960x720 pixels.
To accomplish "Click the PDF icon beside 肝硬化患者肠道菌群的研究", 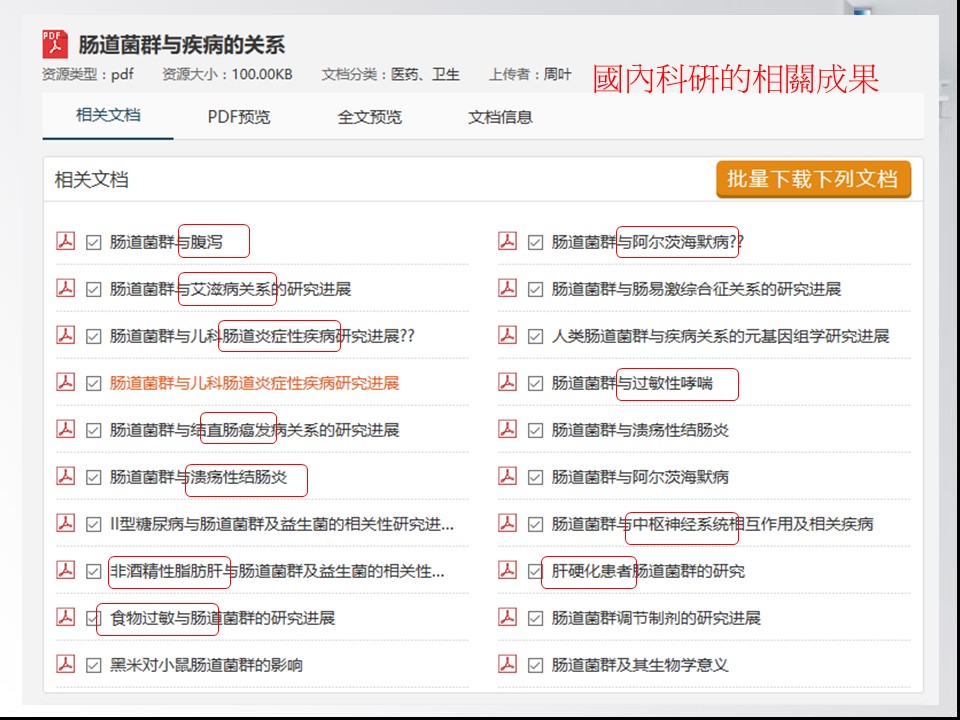I will click(x=508, y=571).
